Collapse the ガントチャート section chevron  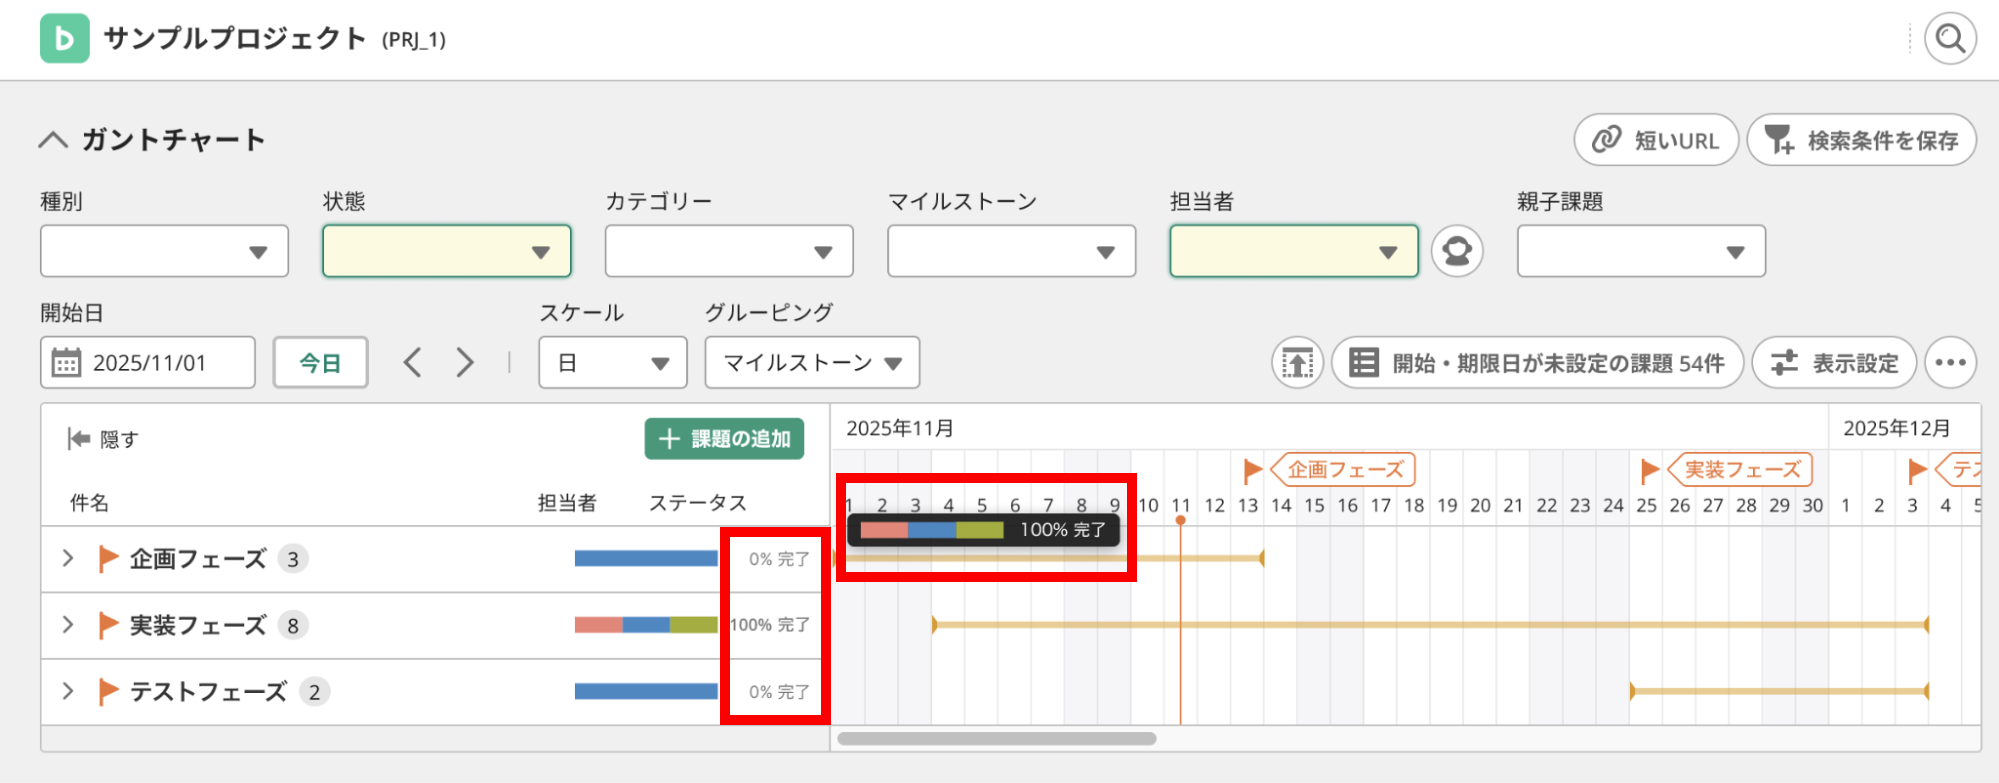pos(53,140)
